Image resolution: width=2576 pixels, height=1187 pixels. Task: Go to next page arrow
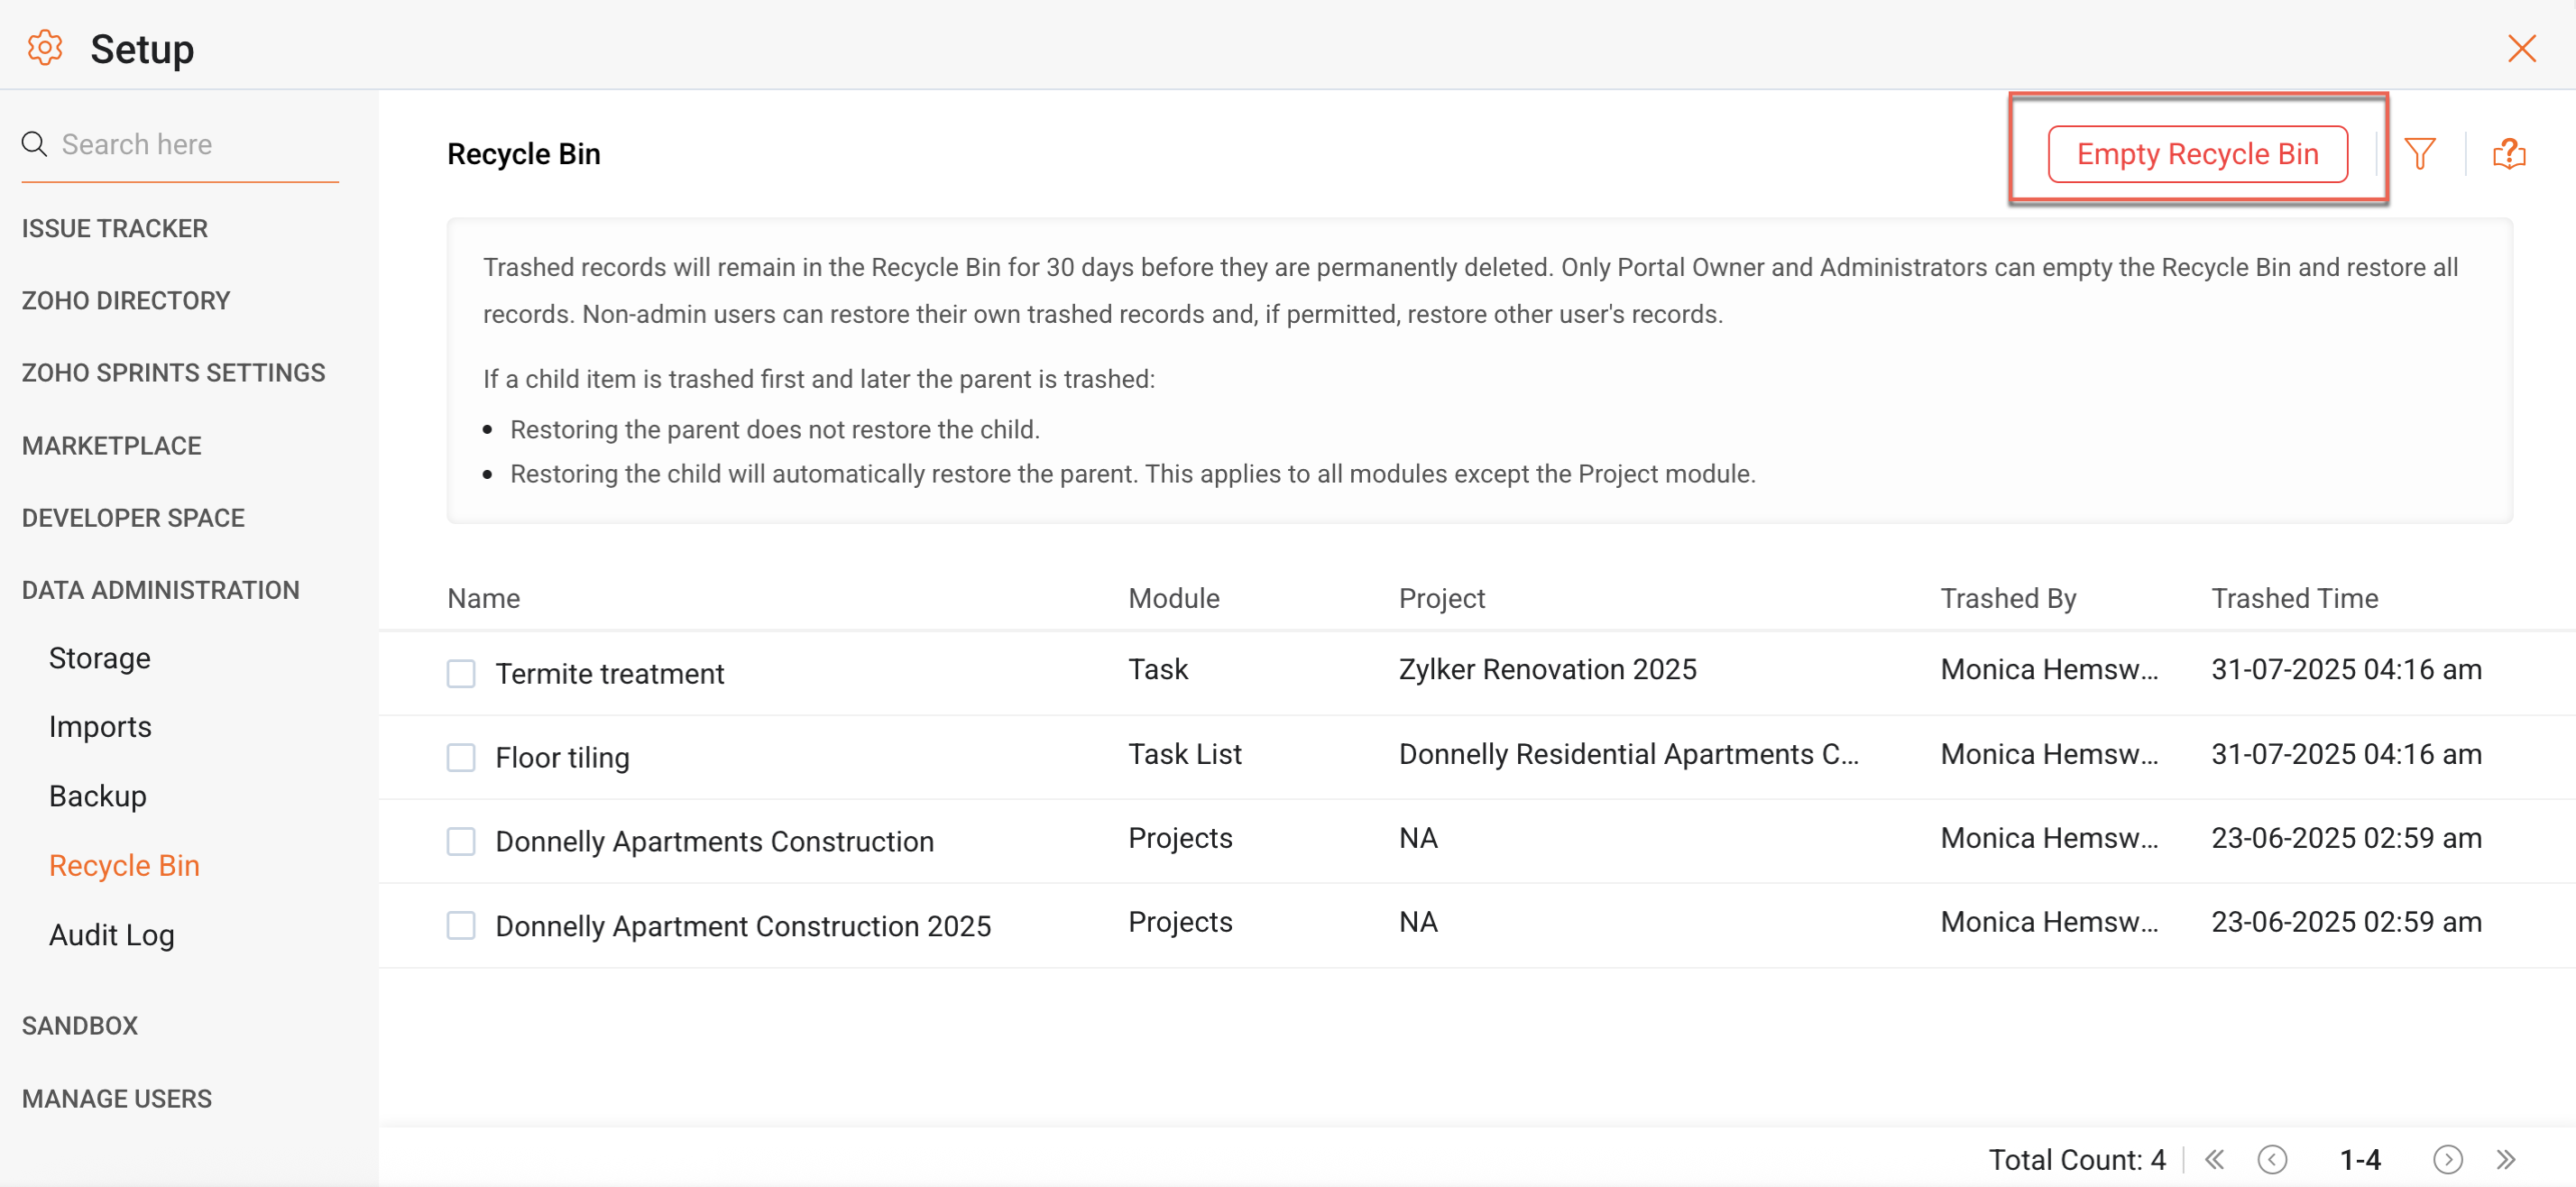(x=2446, y=1159)
